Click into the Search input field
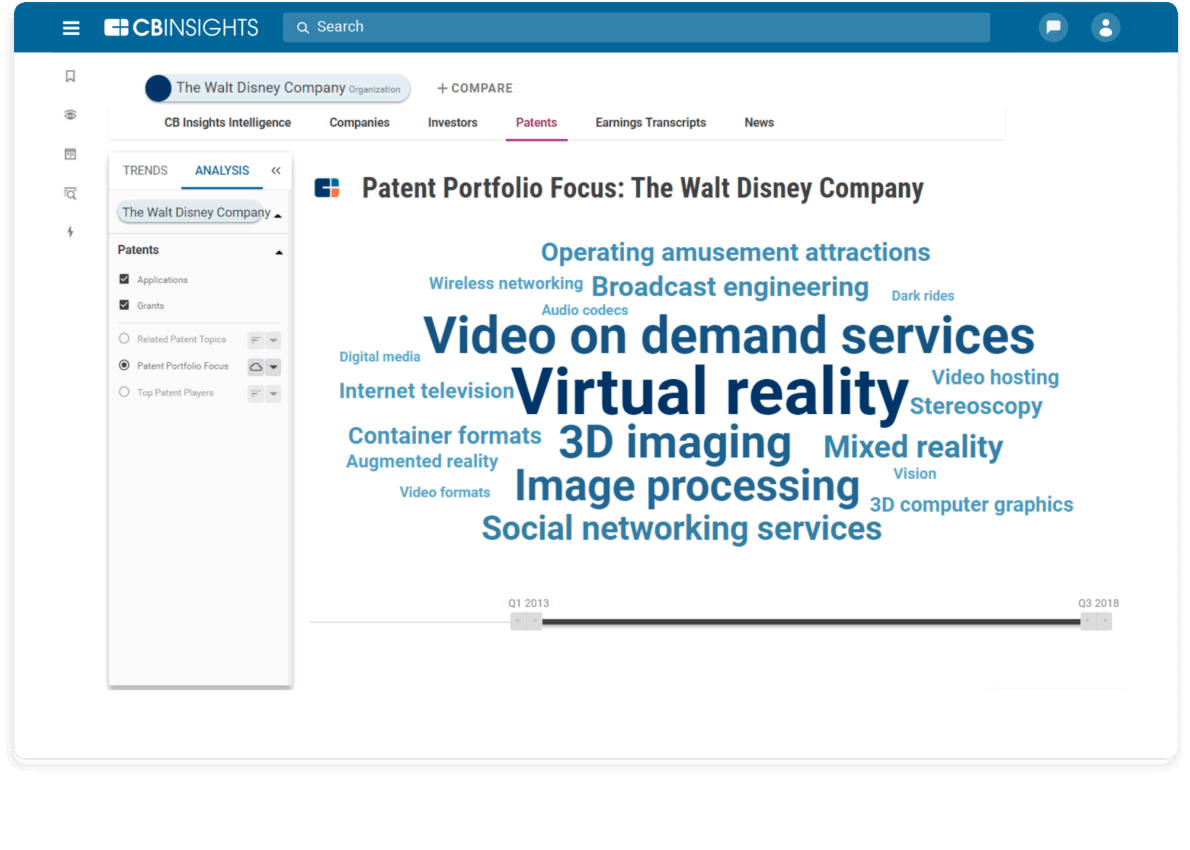Screen dimensions: 1190x850 pos(636,27)
